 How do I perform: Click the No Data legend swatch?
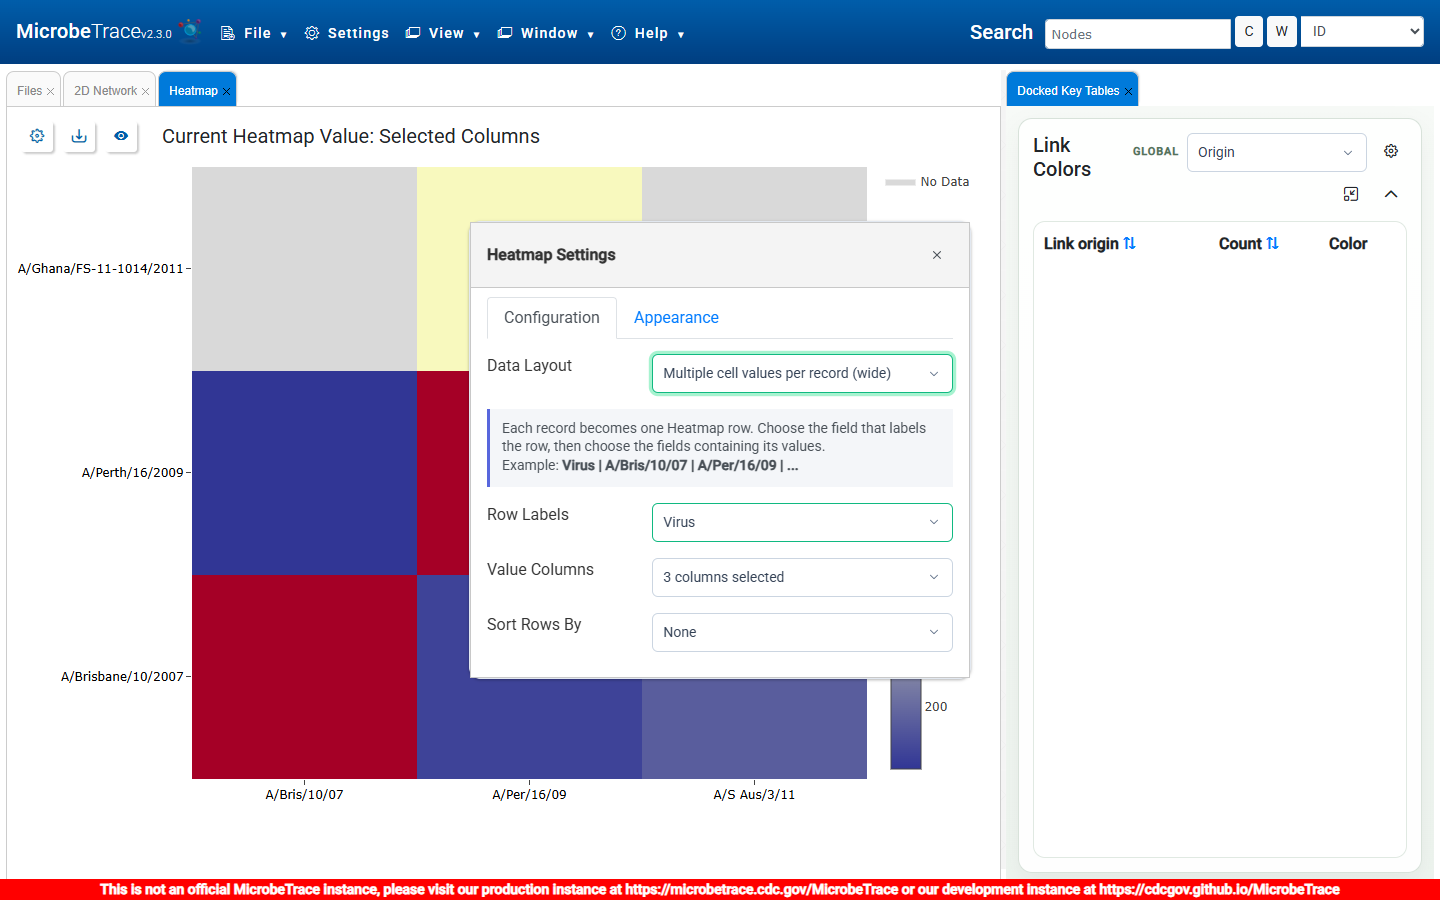900,182
